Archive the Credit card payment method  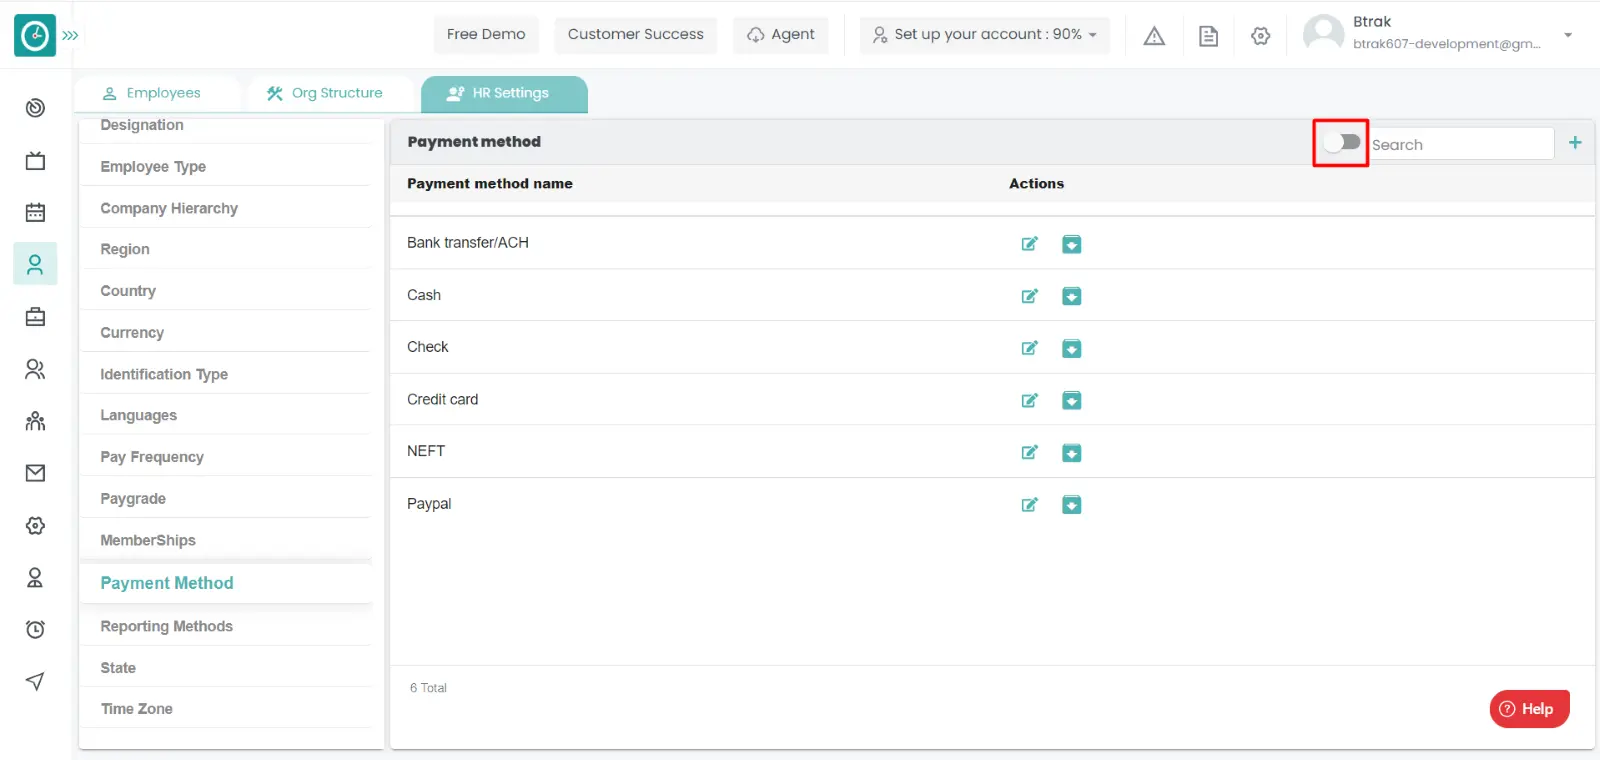[x=1071, y=400]
